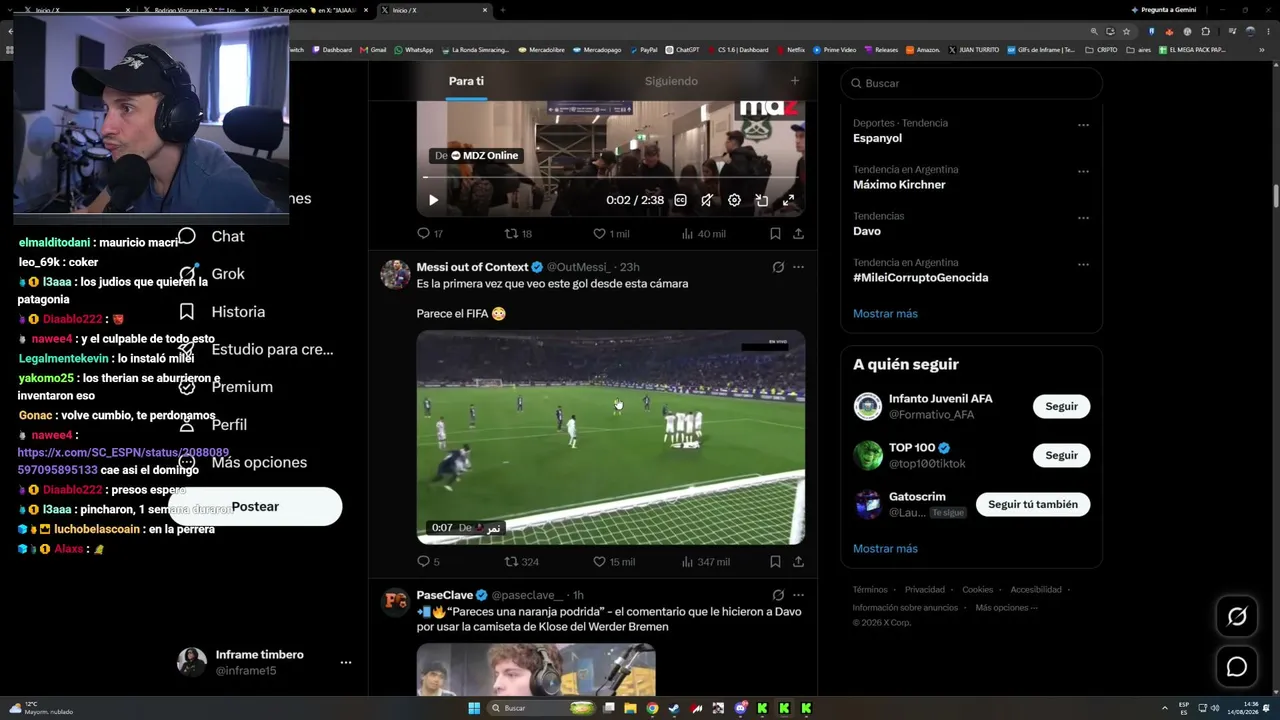Open Perfil in the X sidebar
1280x720 pixels.
point(213,425)
